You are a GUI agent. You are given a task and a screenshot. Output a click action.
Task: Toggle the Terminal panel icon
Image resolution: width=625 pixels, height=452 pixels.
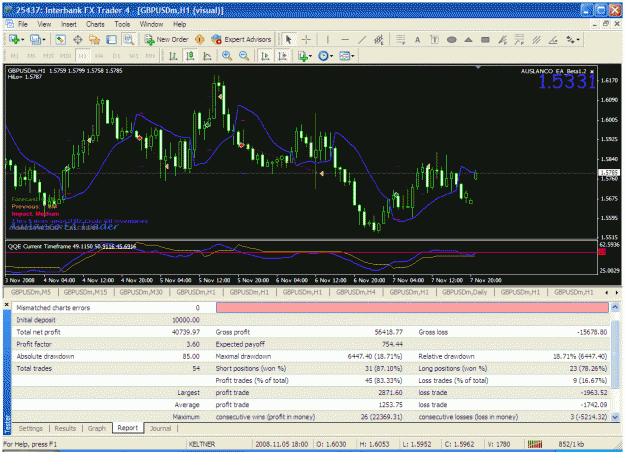112,39
